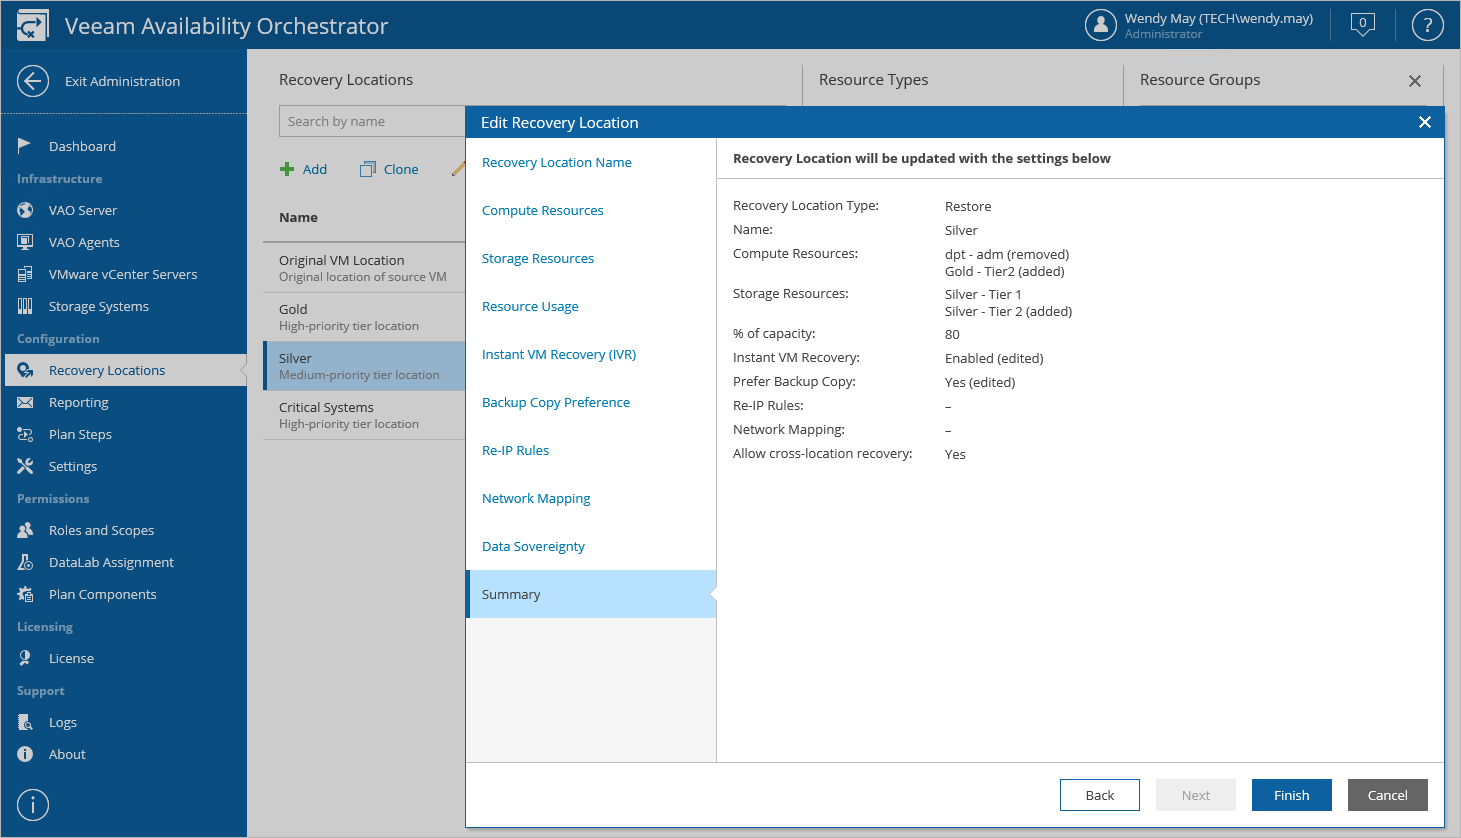This screenshot has height=838, width=1461.
Task: Click the help question mark icon
Action: pyautogui.click(x=1427, y=25)
